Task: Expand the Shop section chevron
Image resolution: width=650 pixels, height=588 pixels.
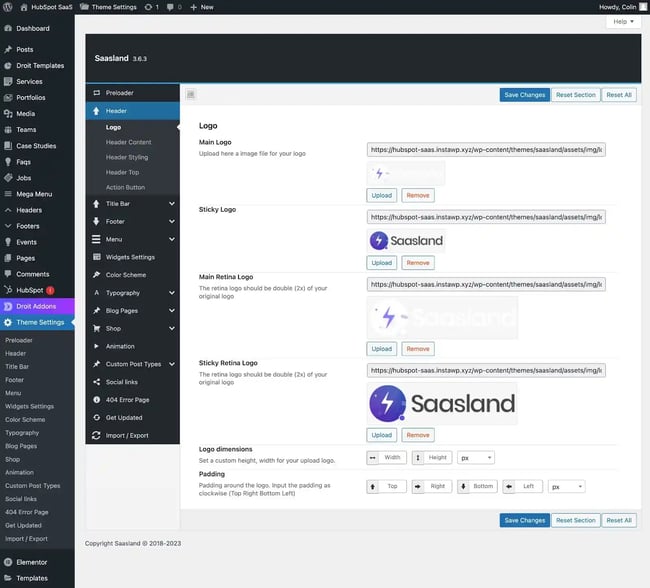Action: (x=172, y=328)
